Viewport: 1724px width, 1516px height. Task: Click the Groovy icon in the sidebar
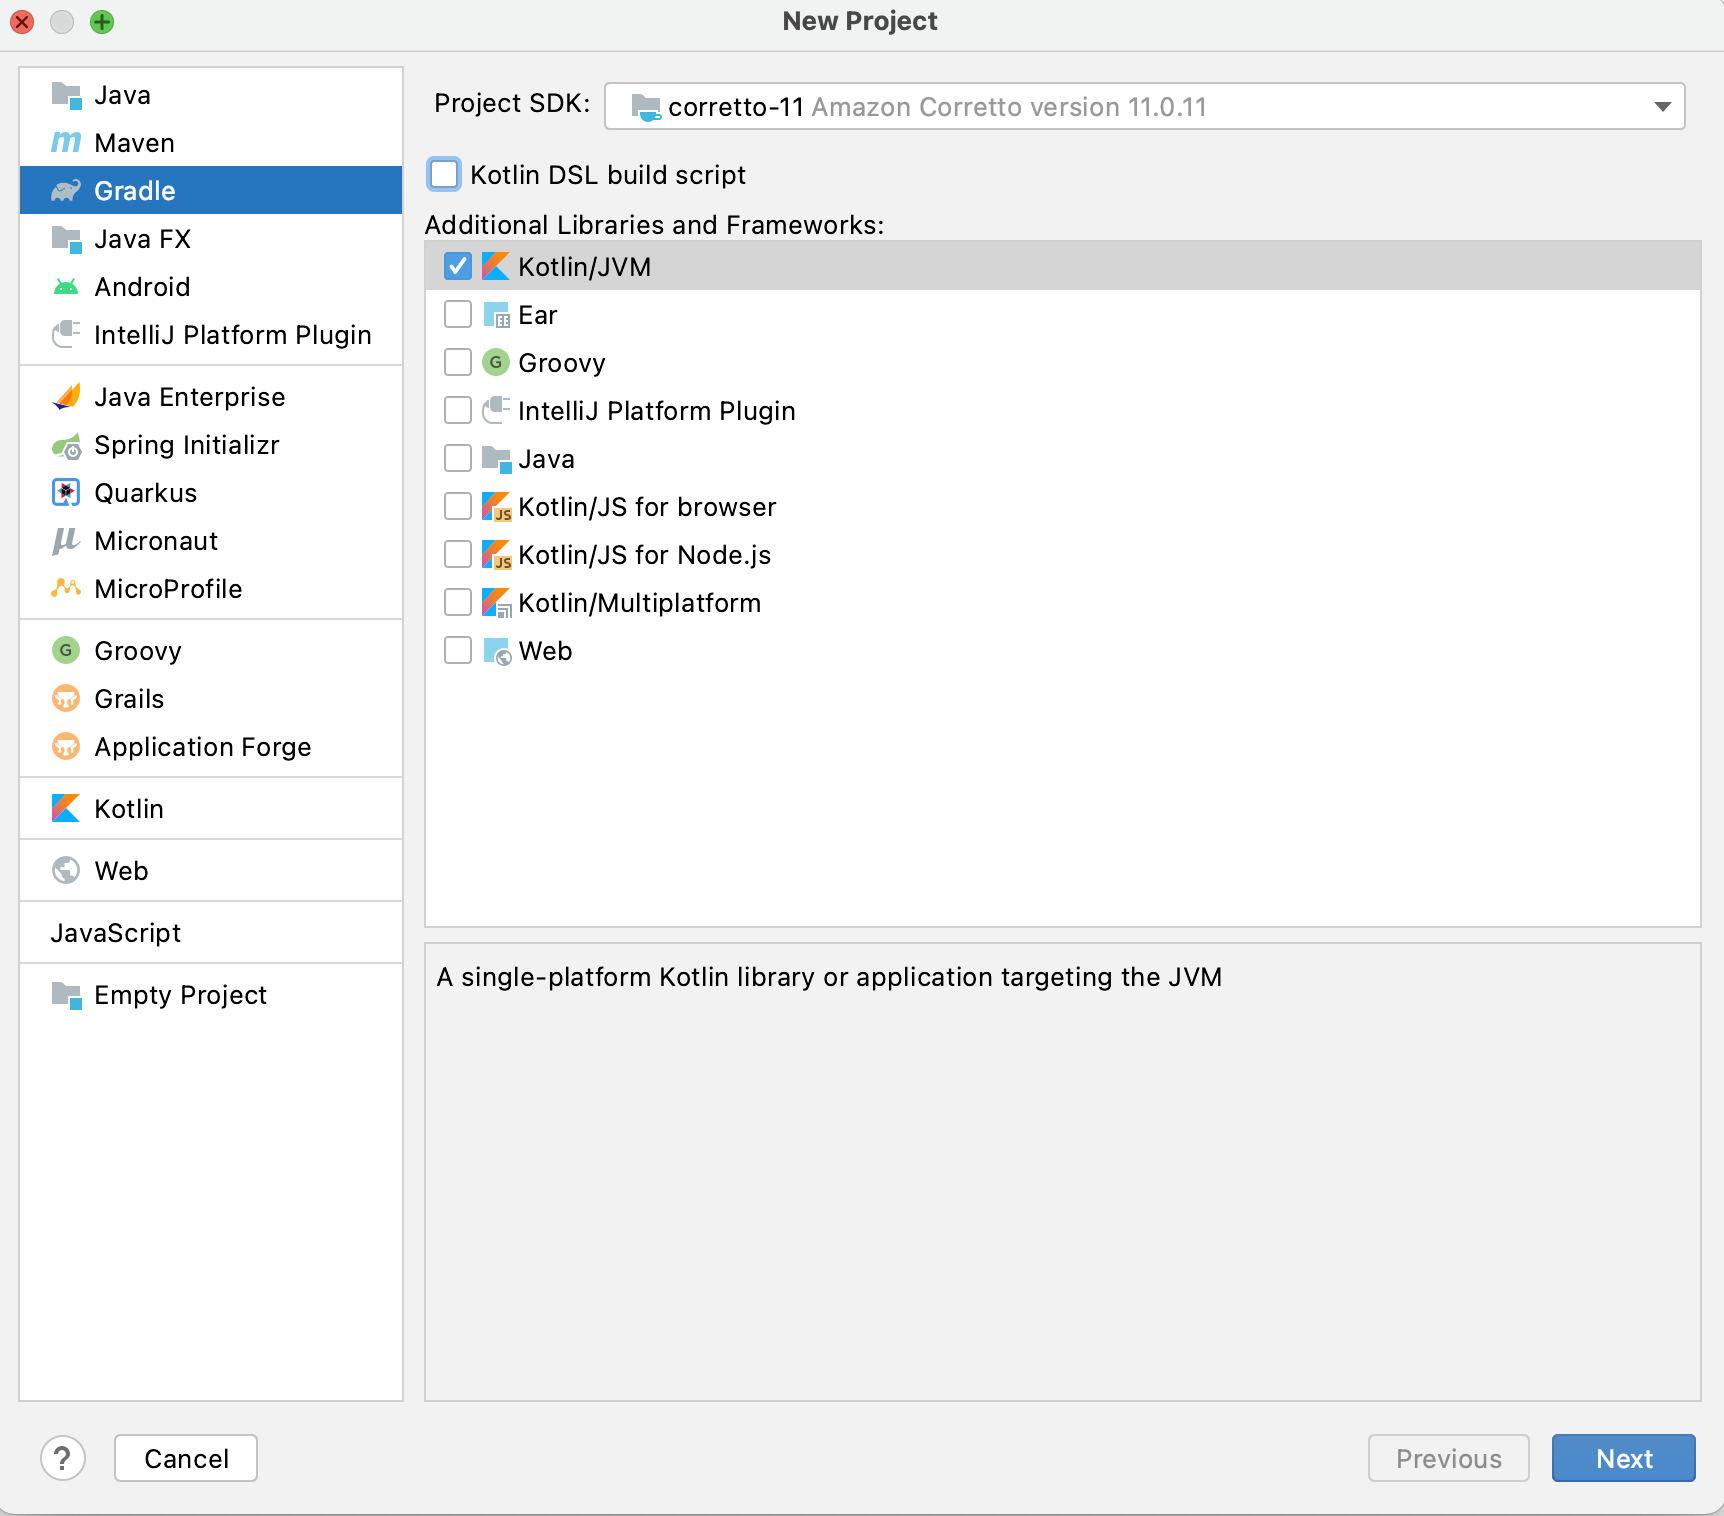(x=66, y=651)
